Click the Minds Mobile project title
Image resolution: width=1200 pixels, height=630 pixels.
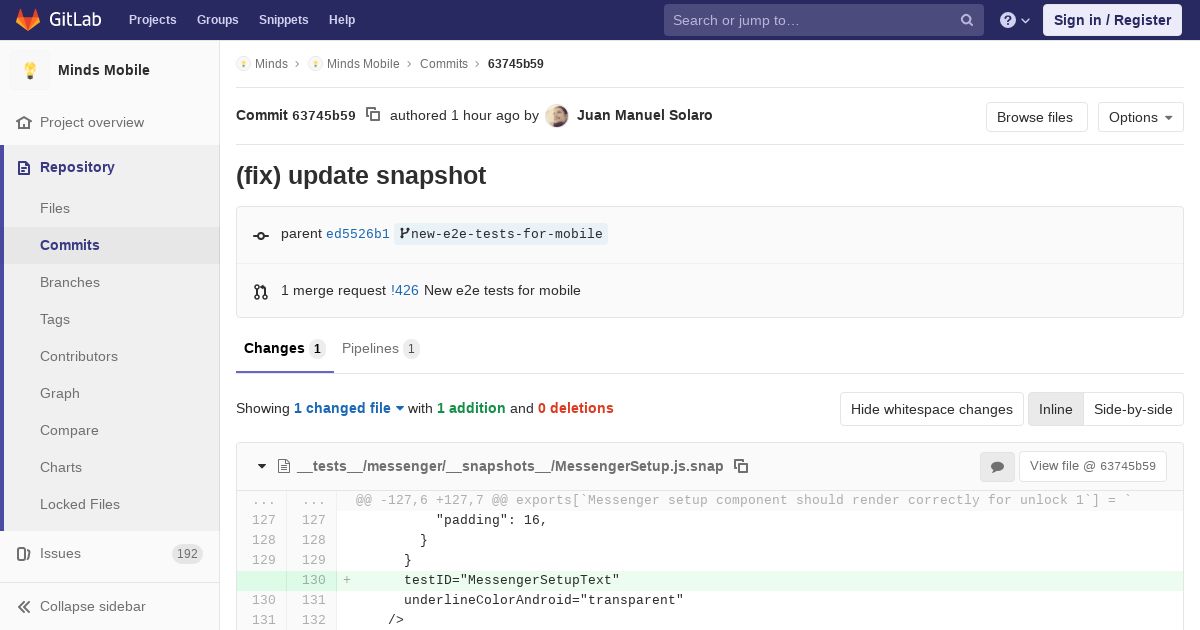104,70
